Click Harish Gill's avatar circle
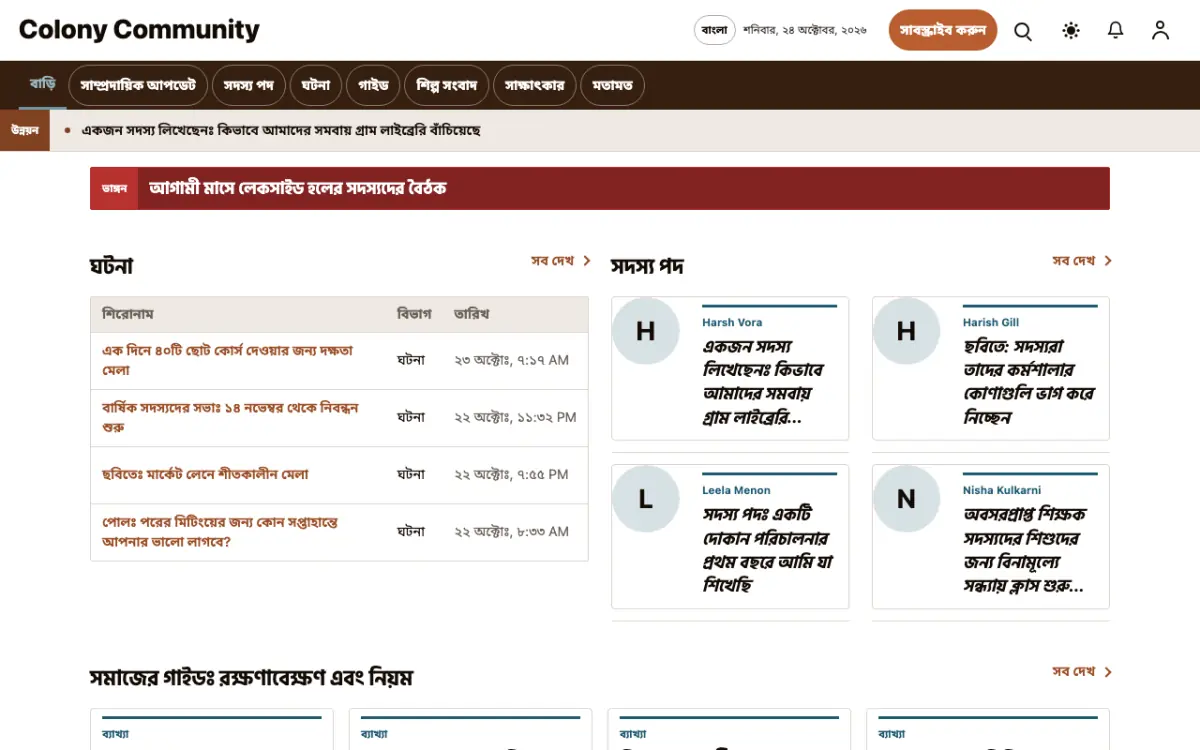The image size is (1200, 750). point(906,331)
